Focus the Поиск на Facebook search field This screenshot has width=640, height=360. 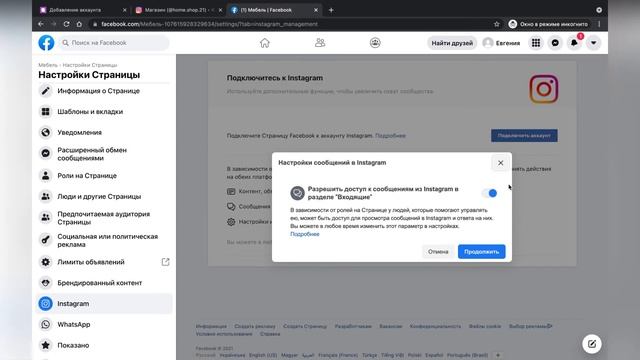click(x=114, y=42)
